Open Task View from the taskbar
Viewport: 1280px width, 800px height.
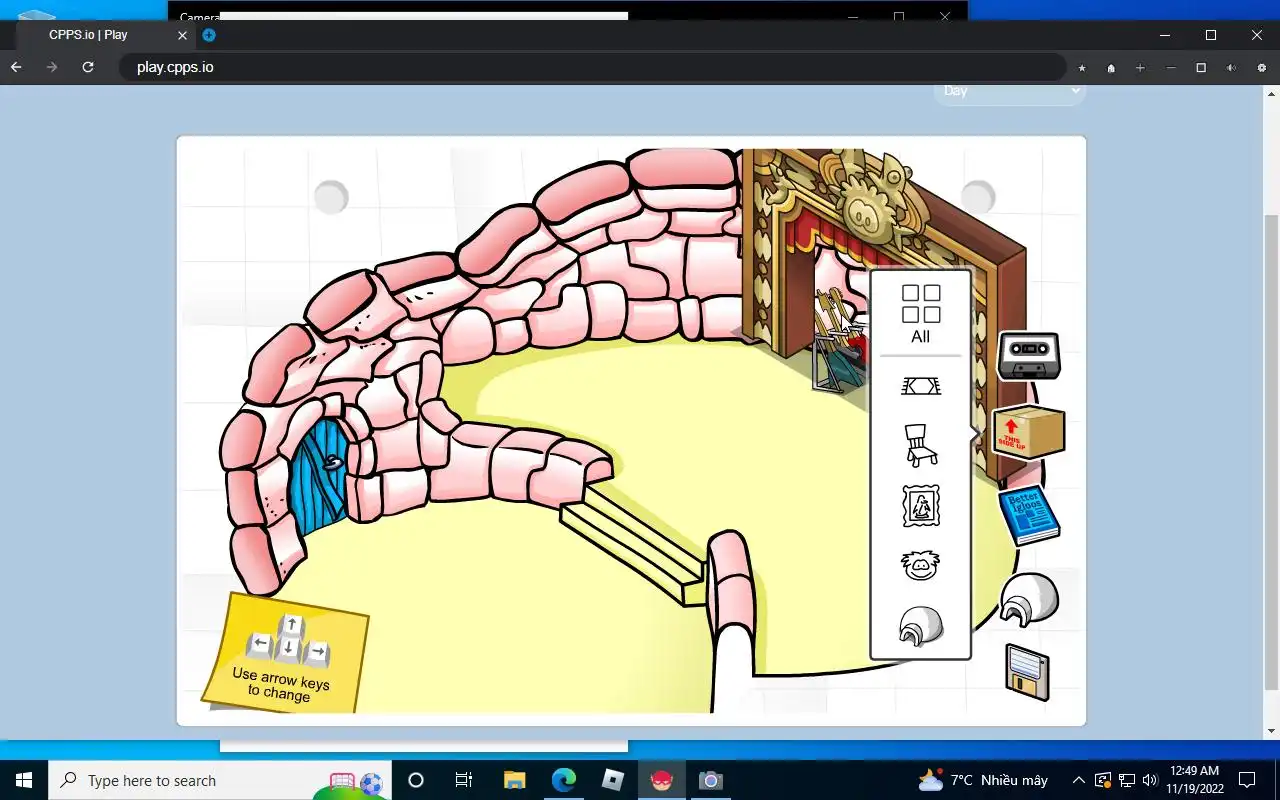[x=464, y=780]
